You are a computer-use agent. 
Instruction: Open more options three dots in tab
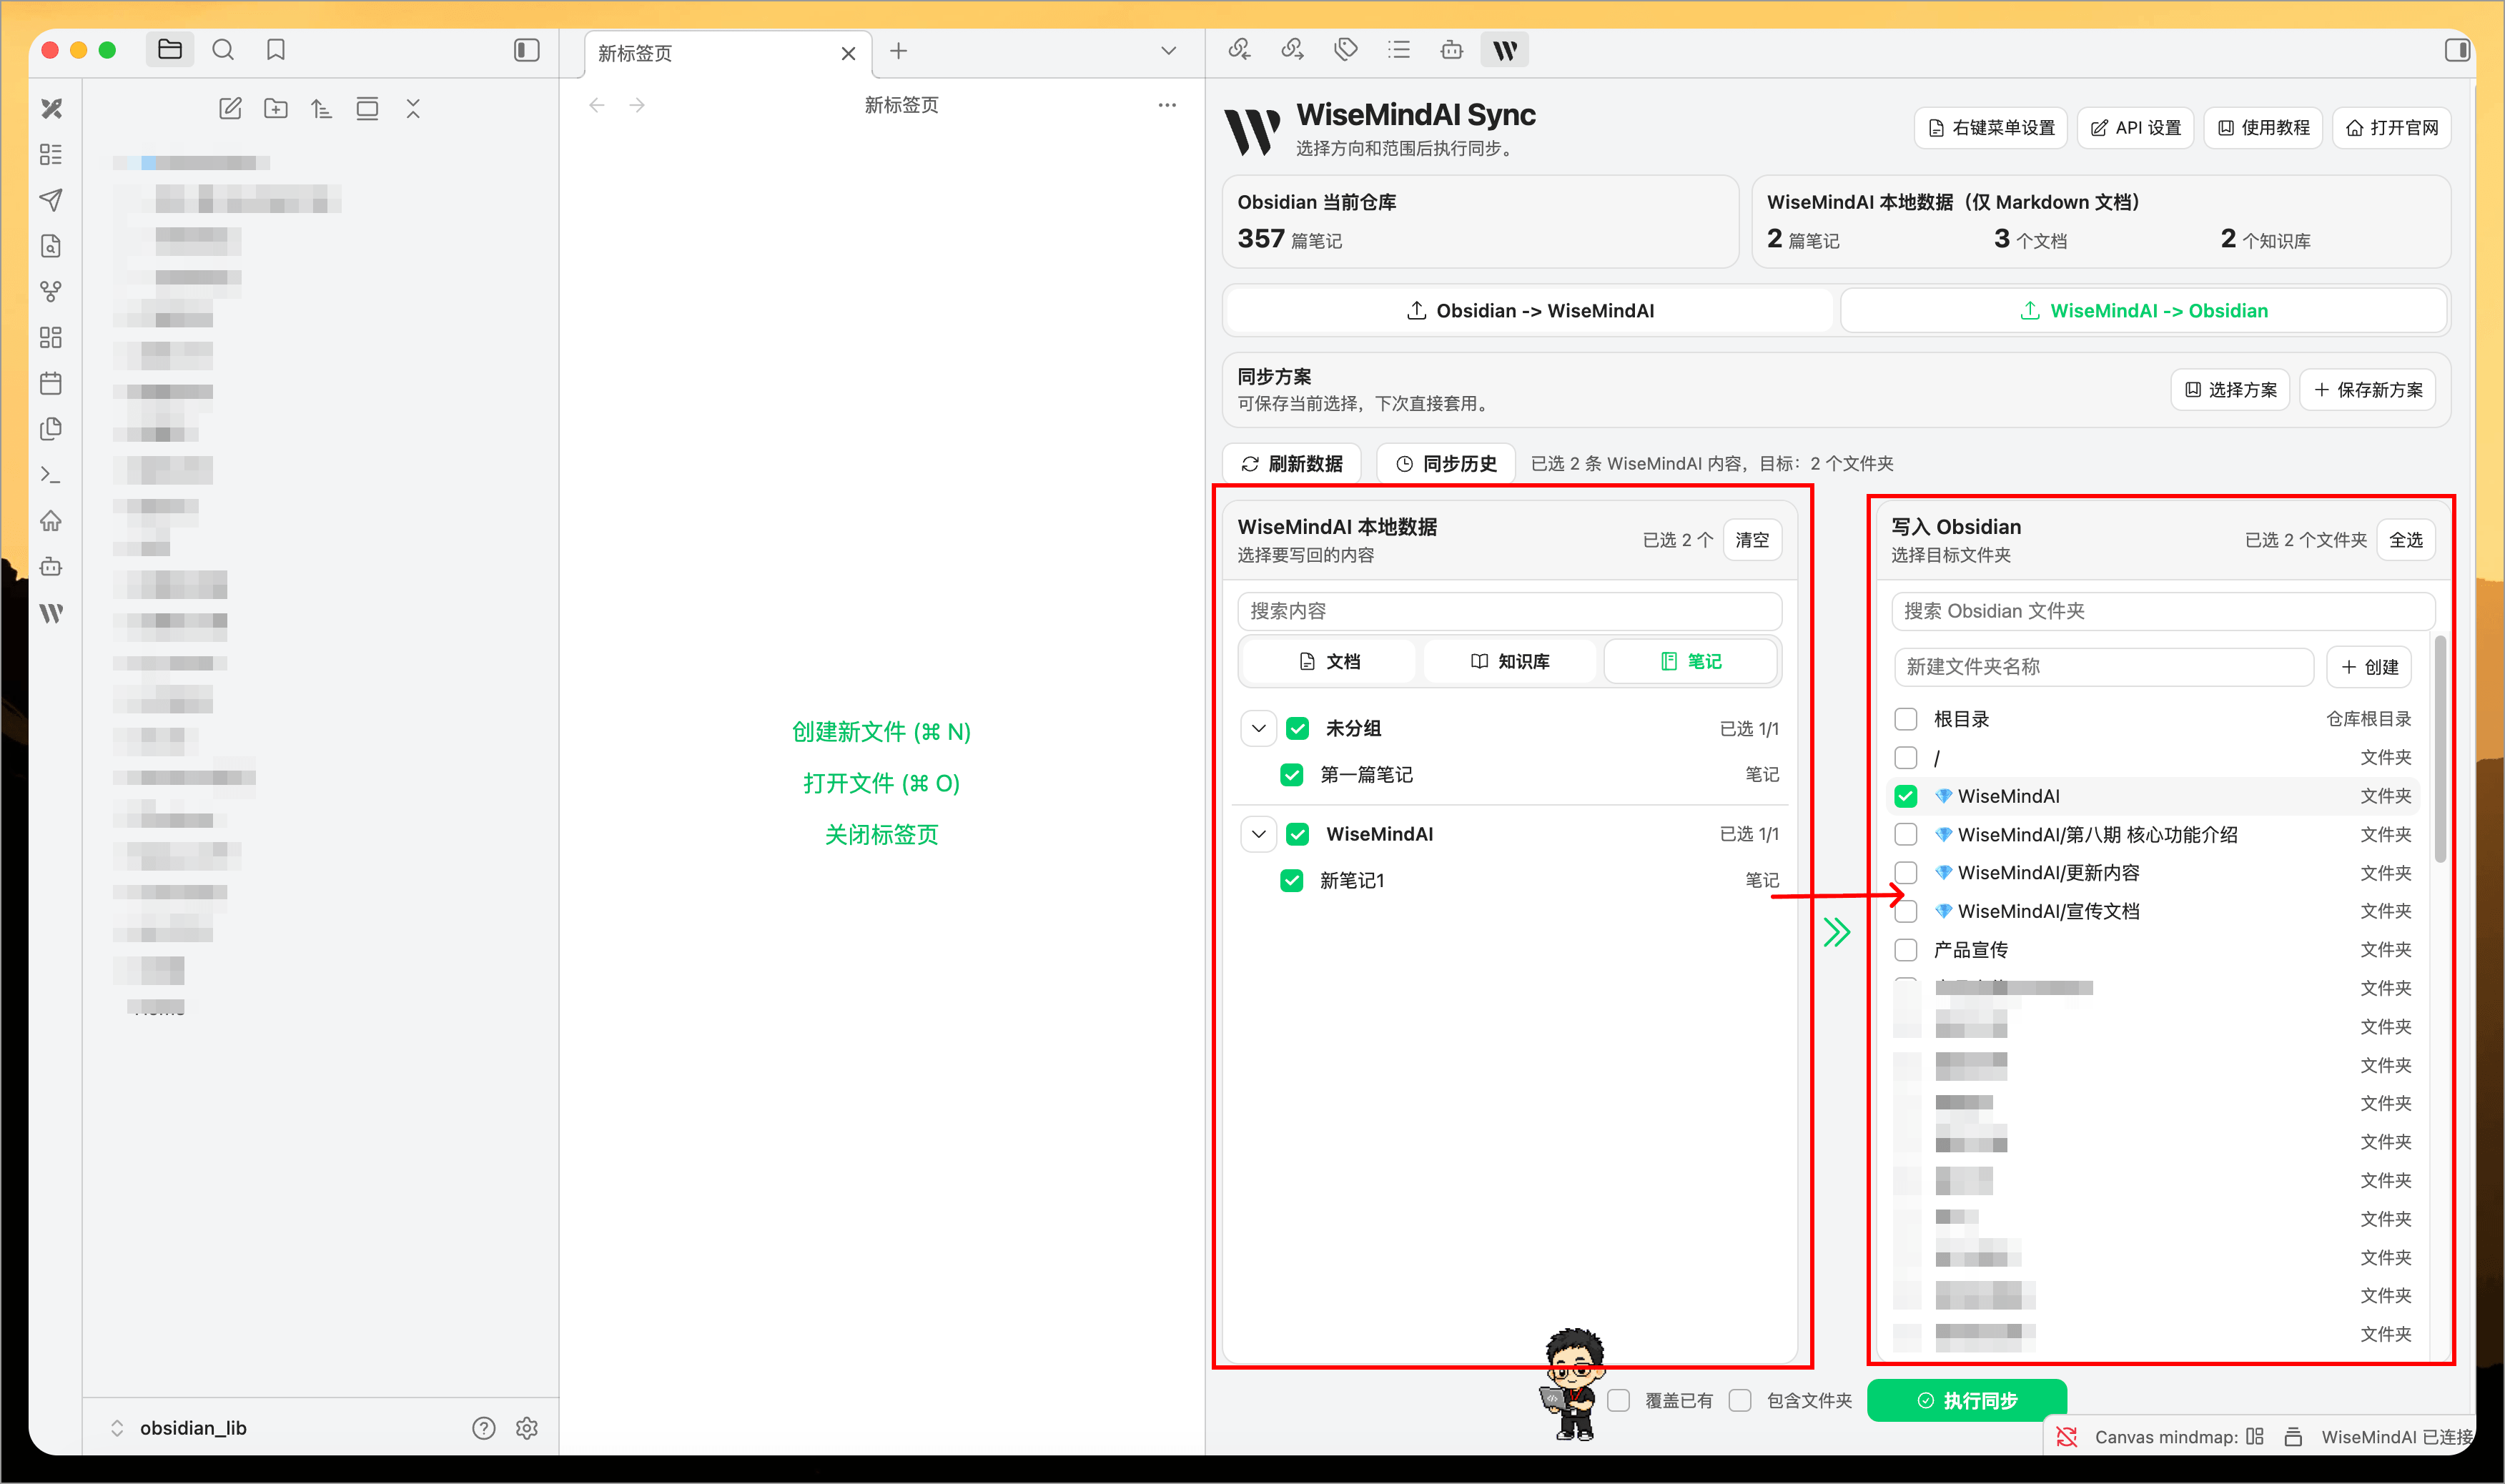pyautogui.click(x=1167, y=105)
